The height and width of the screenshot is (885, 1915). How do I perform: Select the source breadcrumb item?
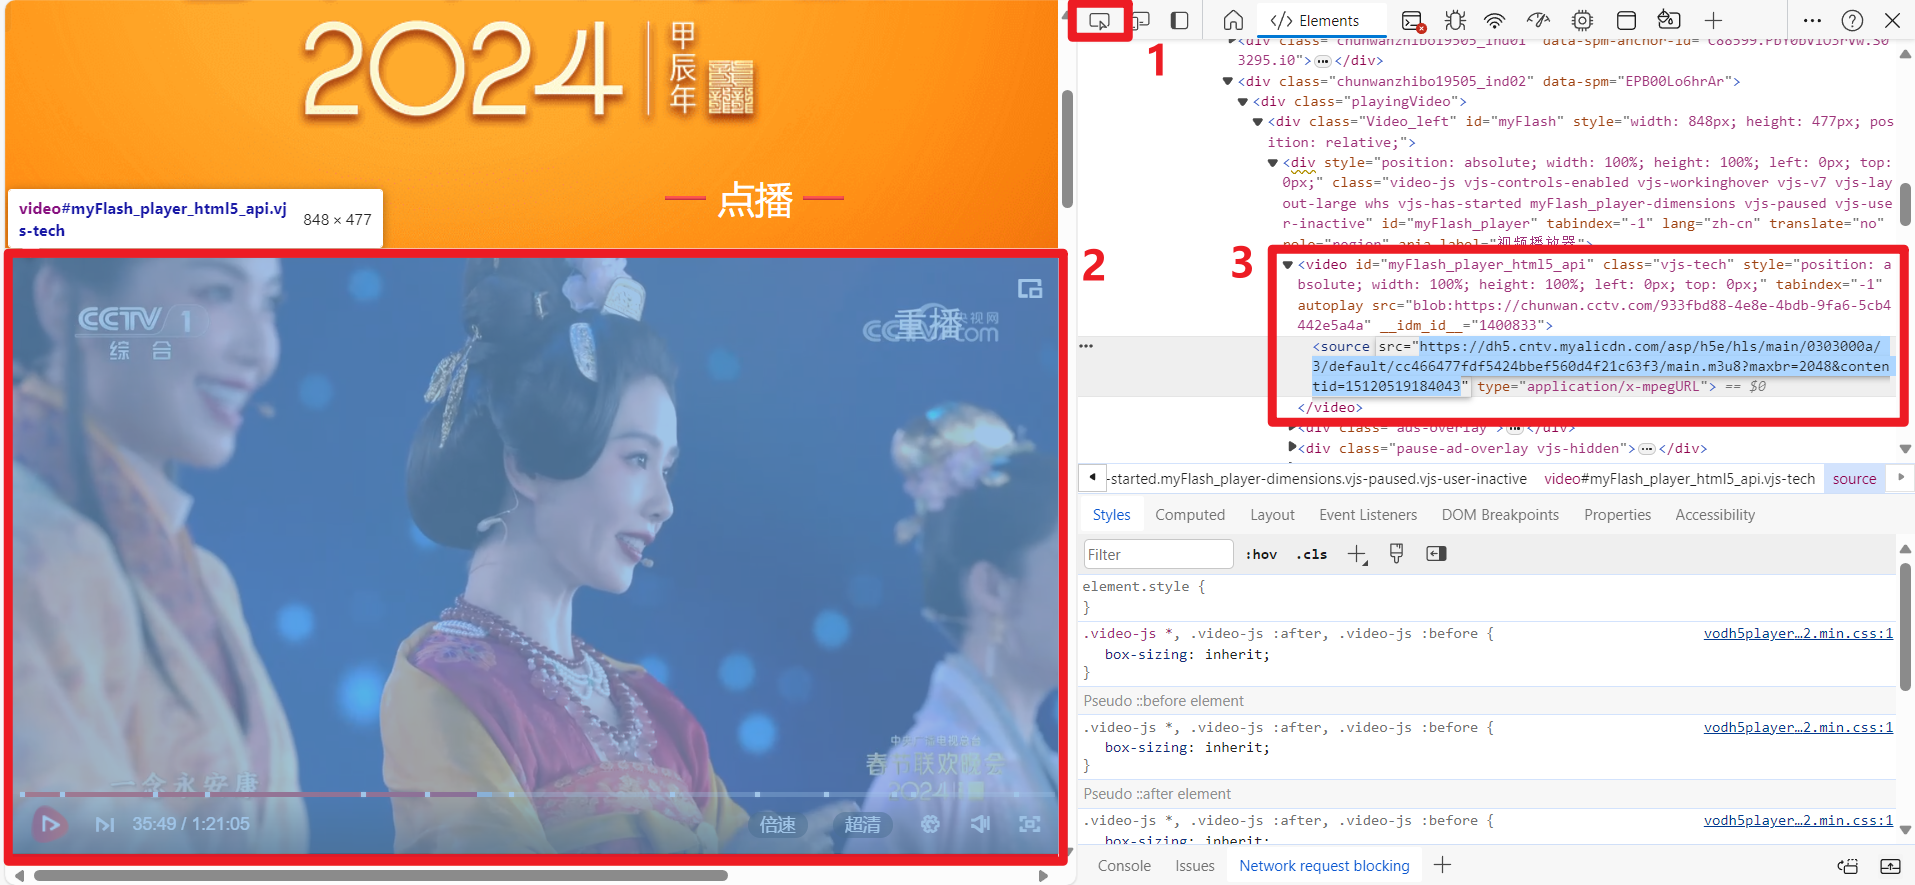pyautogui.click(x=1854, y=479)
